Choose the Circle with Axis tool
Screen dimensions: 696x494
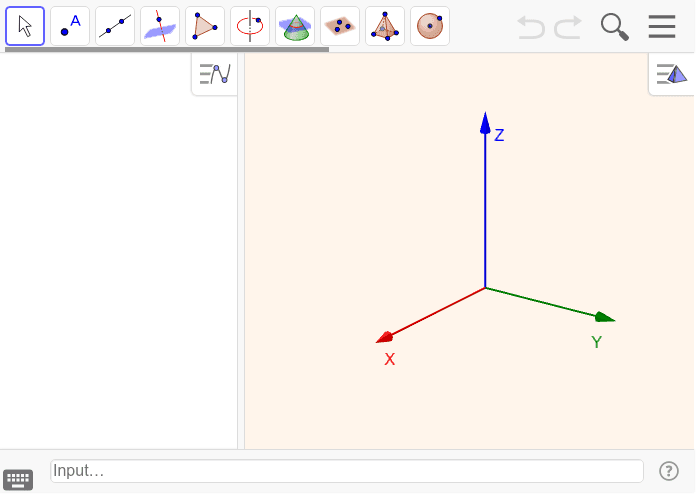250,26
